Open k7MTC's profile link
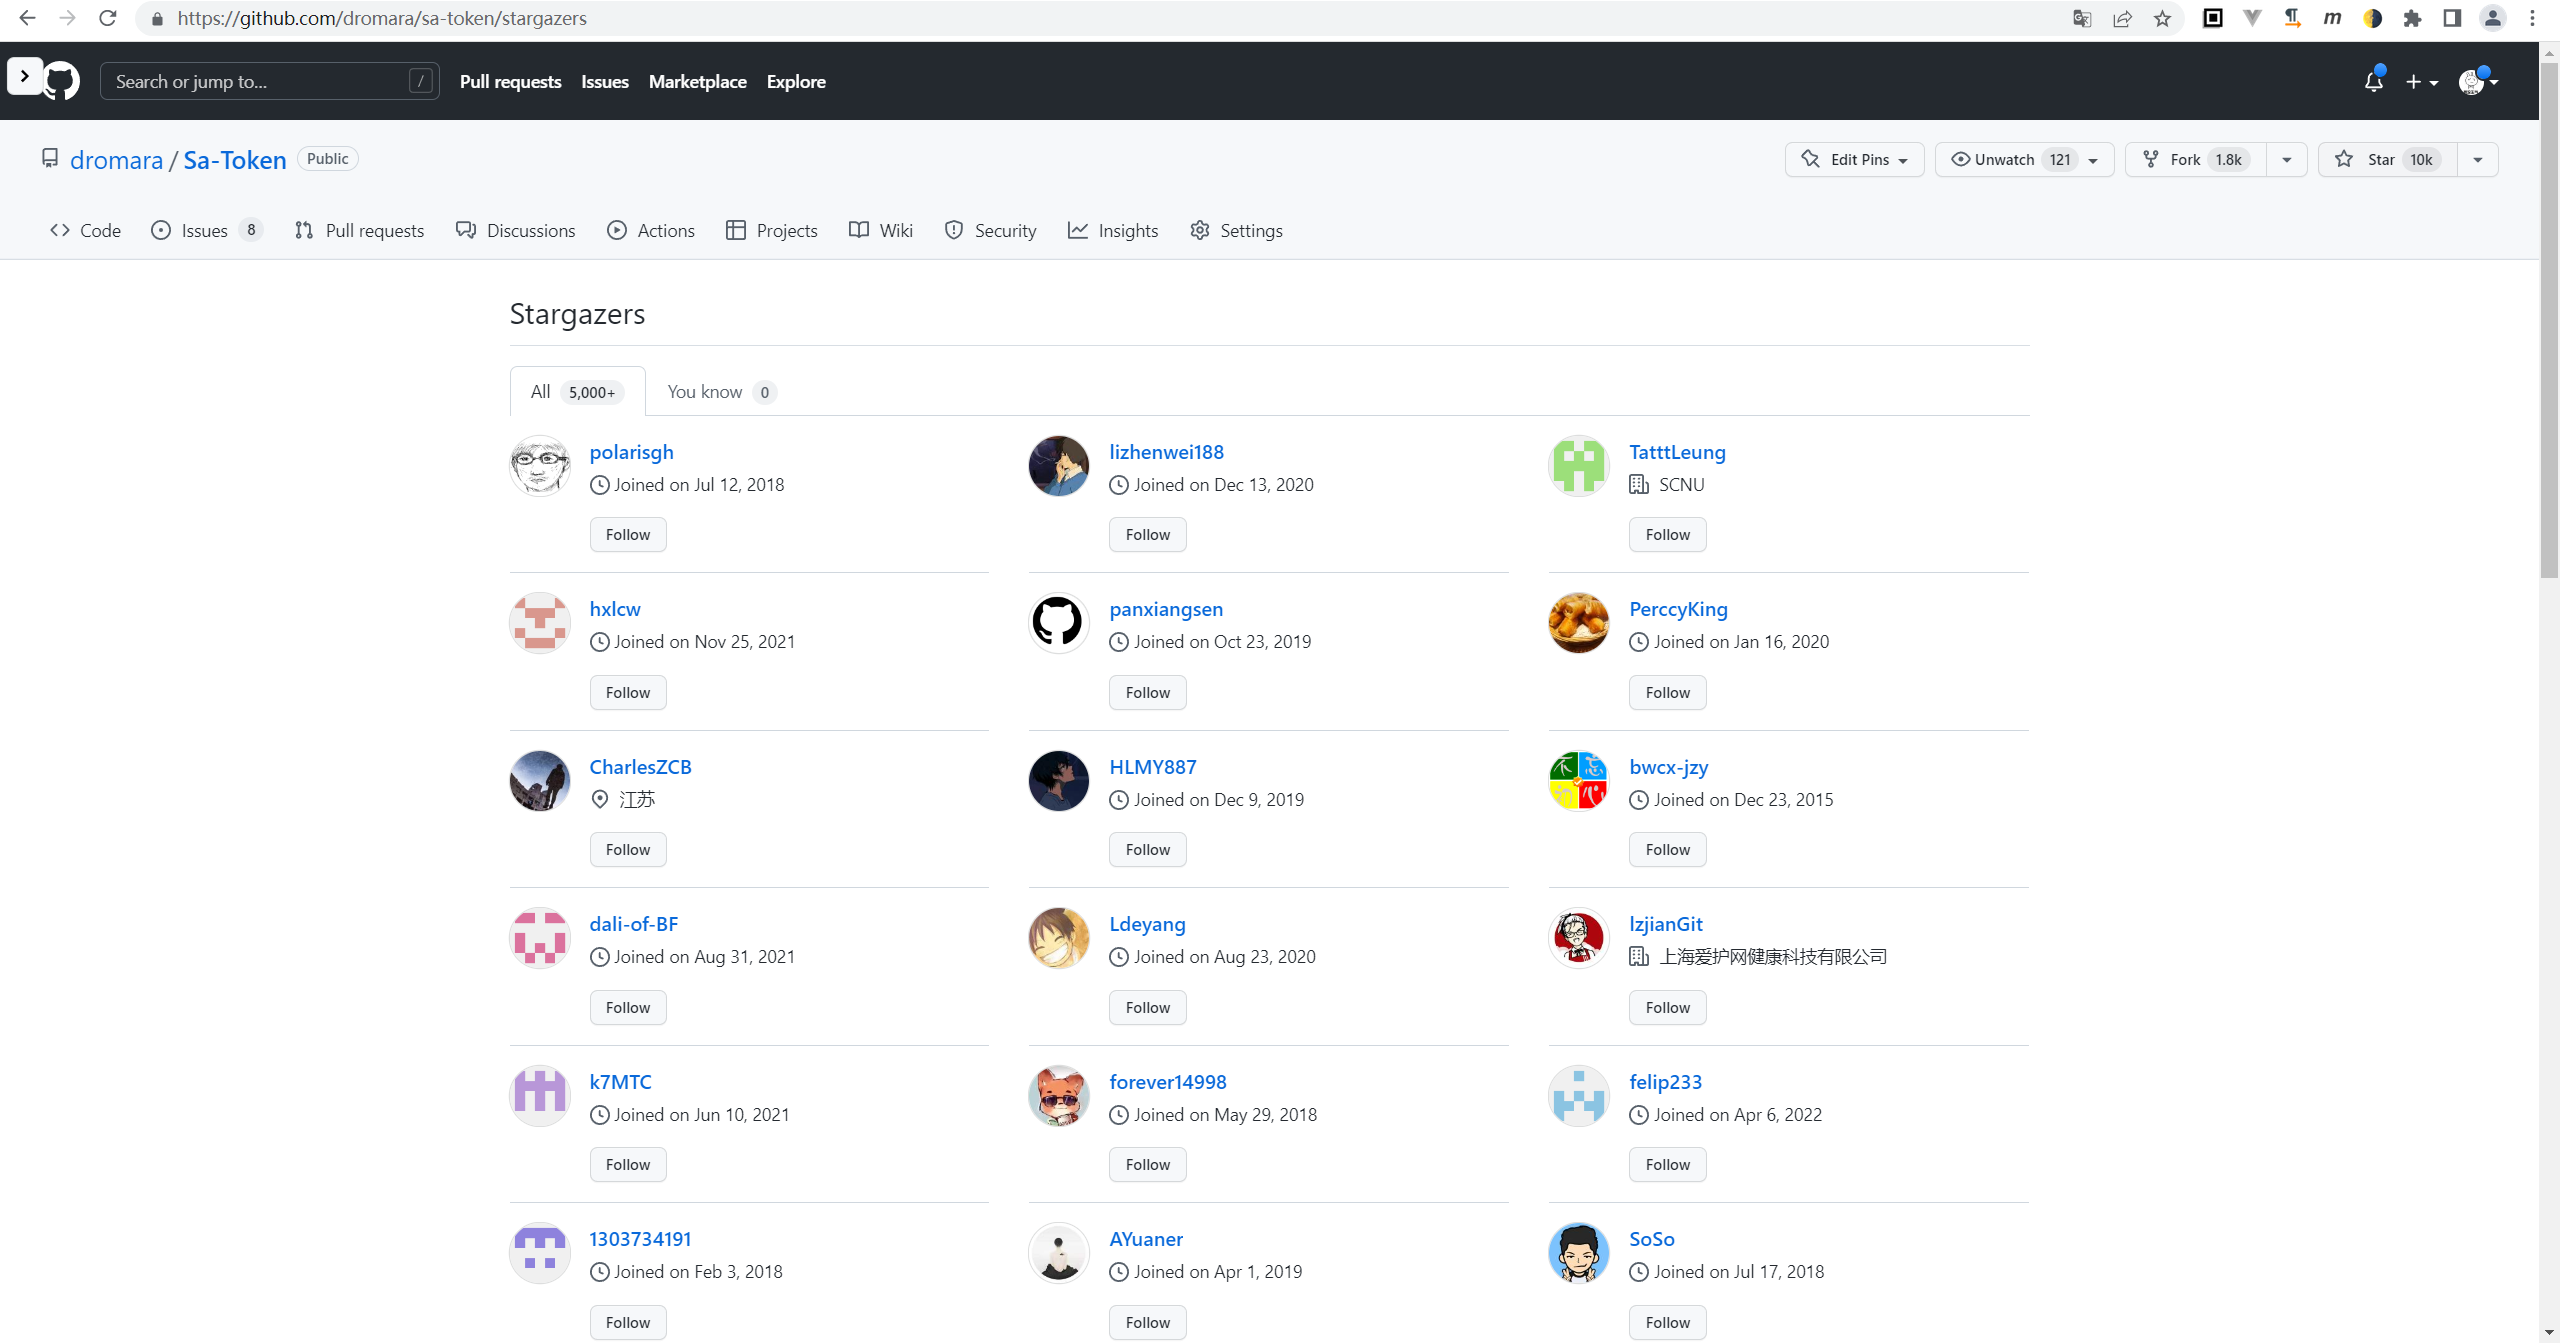This screenshot has width=2560, height=1343. (x=621, y=1082)
